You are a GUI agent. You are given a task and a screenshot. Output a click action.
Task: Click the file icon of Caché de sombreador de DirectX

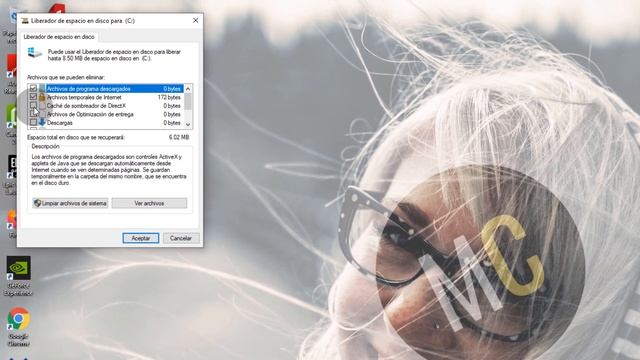point(42,106)
